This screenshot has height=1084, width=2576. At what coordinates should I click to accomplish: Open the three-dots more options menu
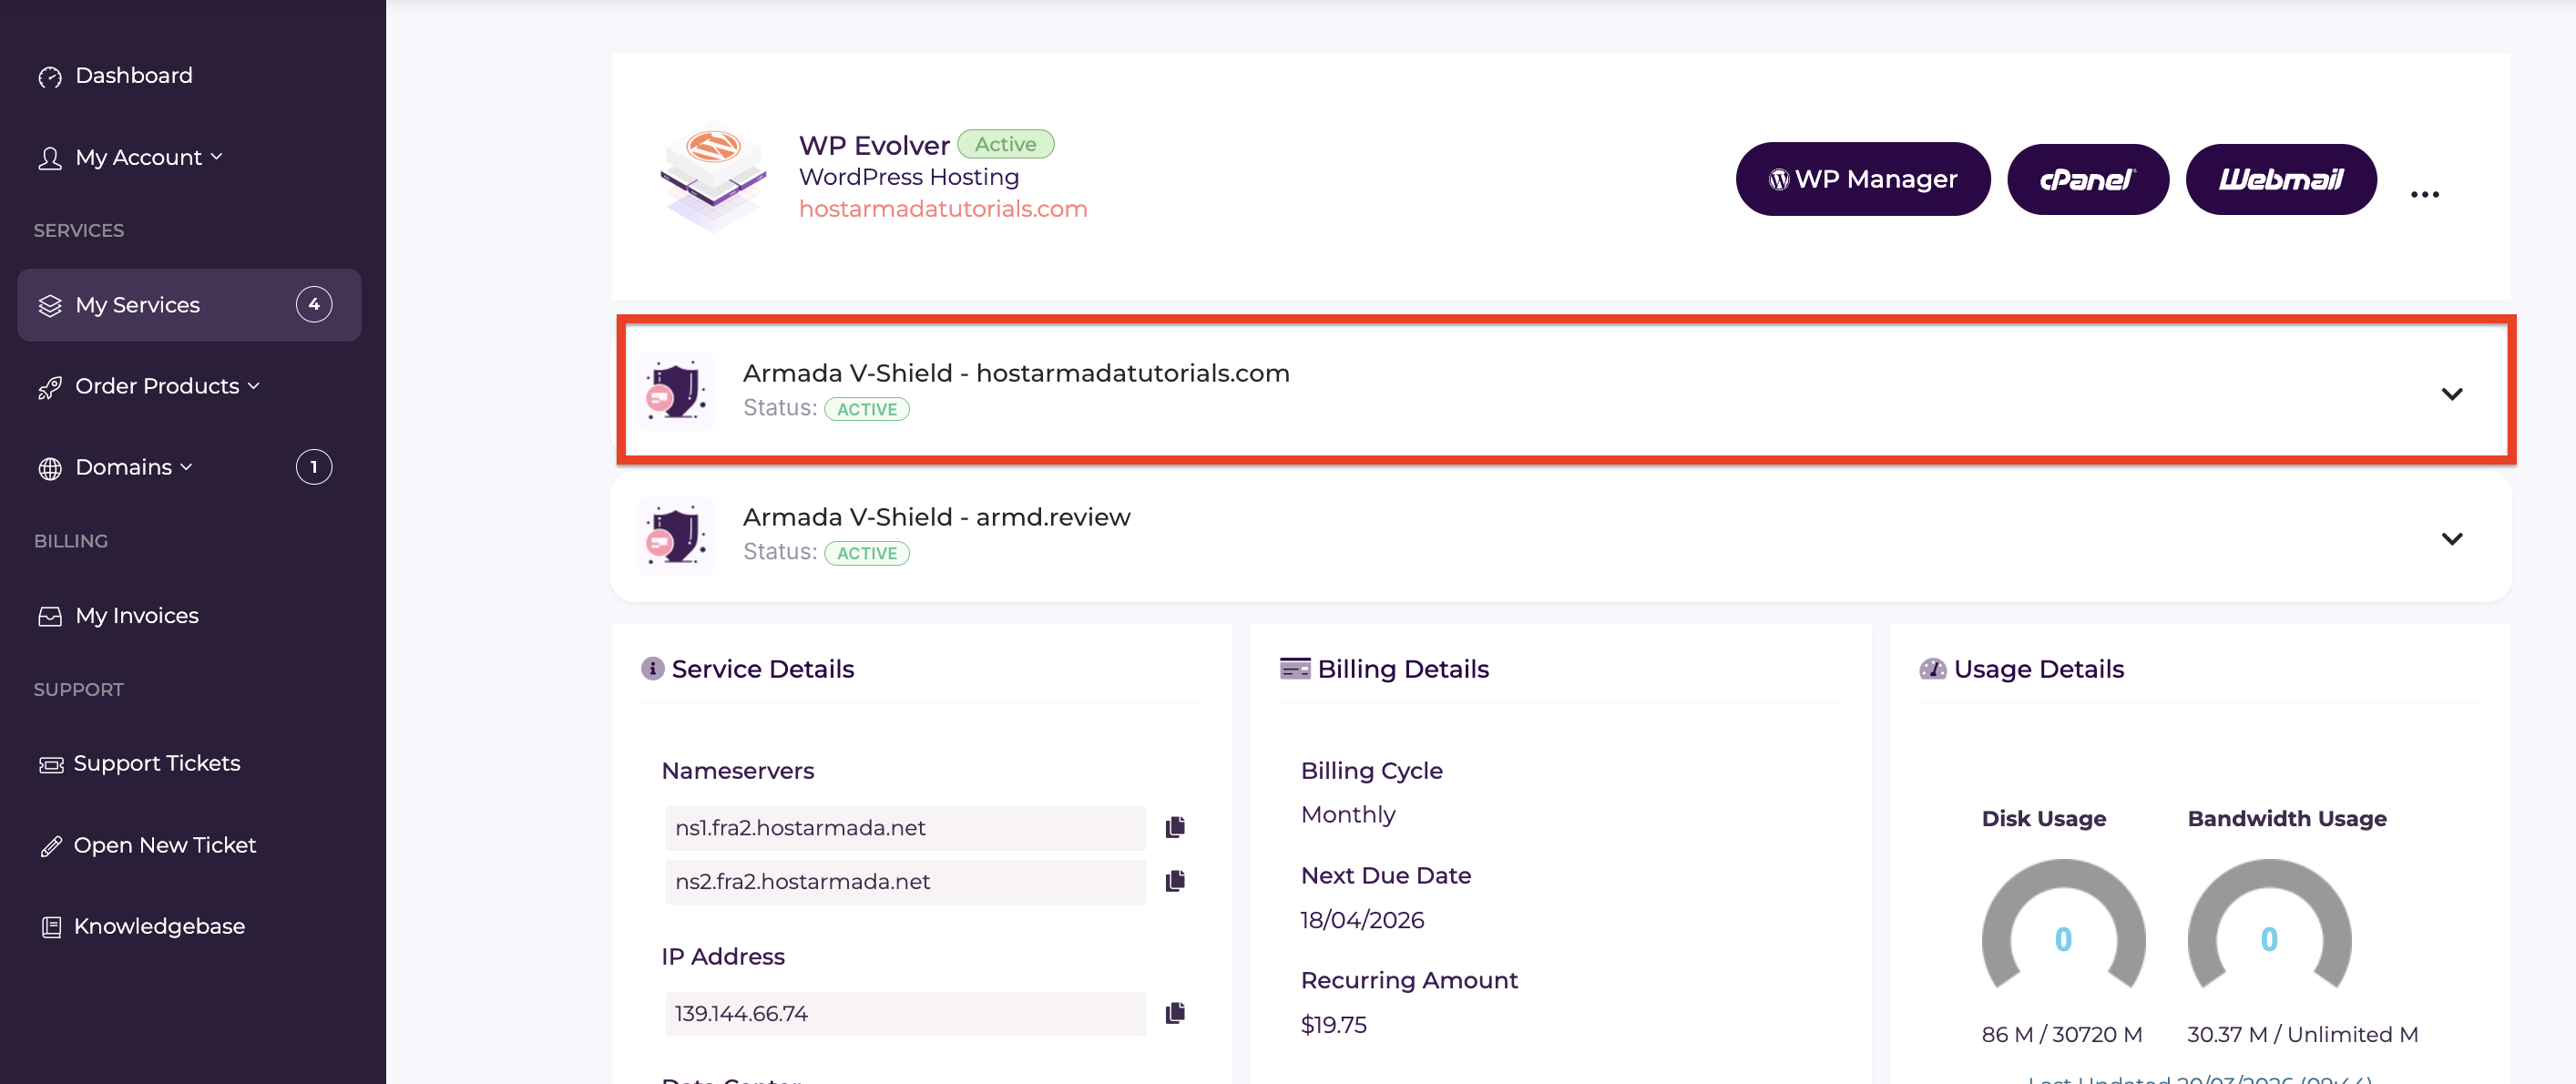pos(2424,194)
